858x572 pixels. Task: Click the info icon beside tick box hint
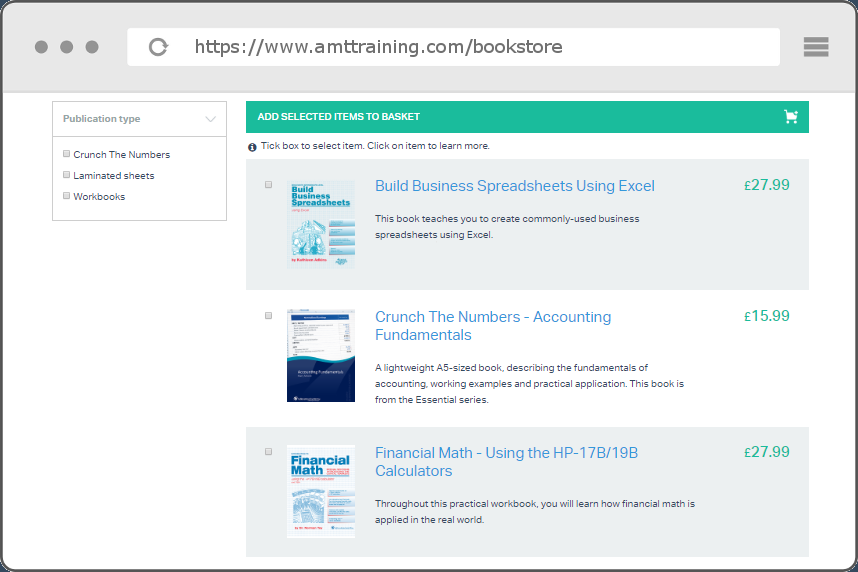[252, 147]
